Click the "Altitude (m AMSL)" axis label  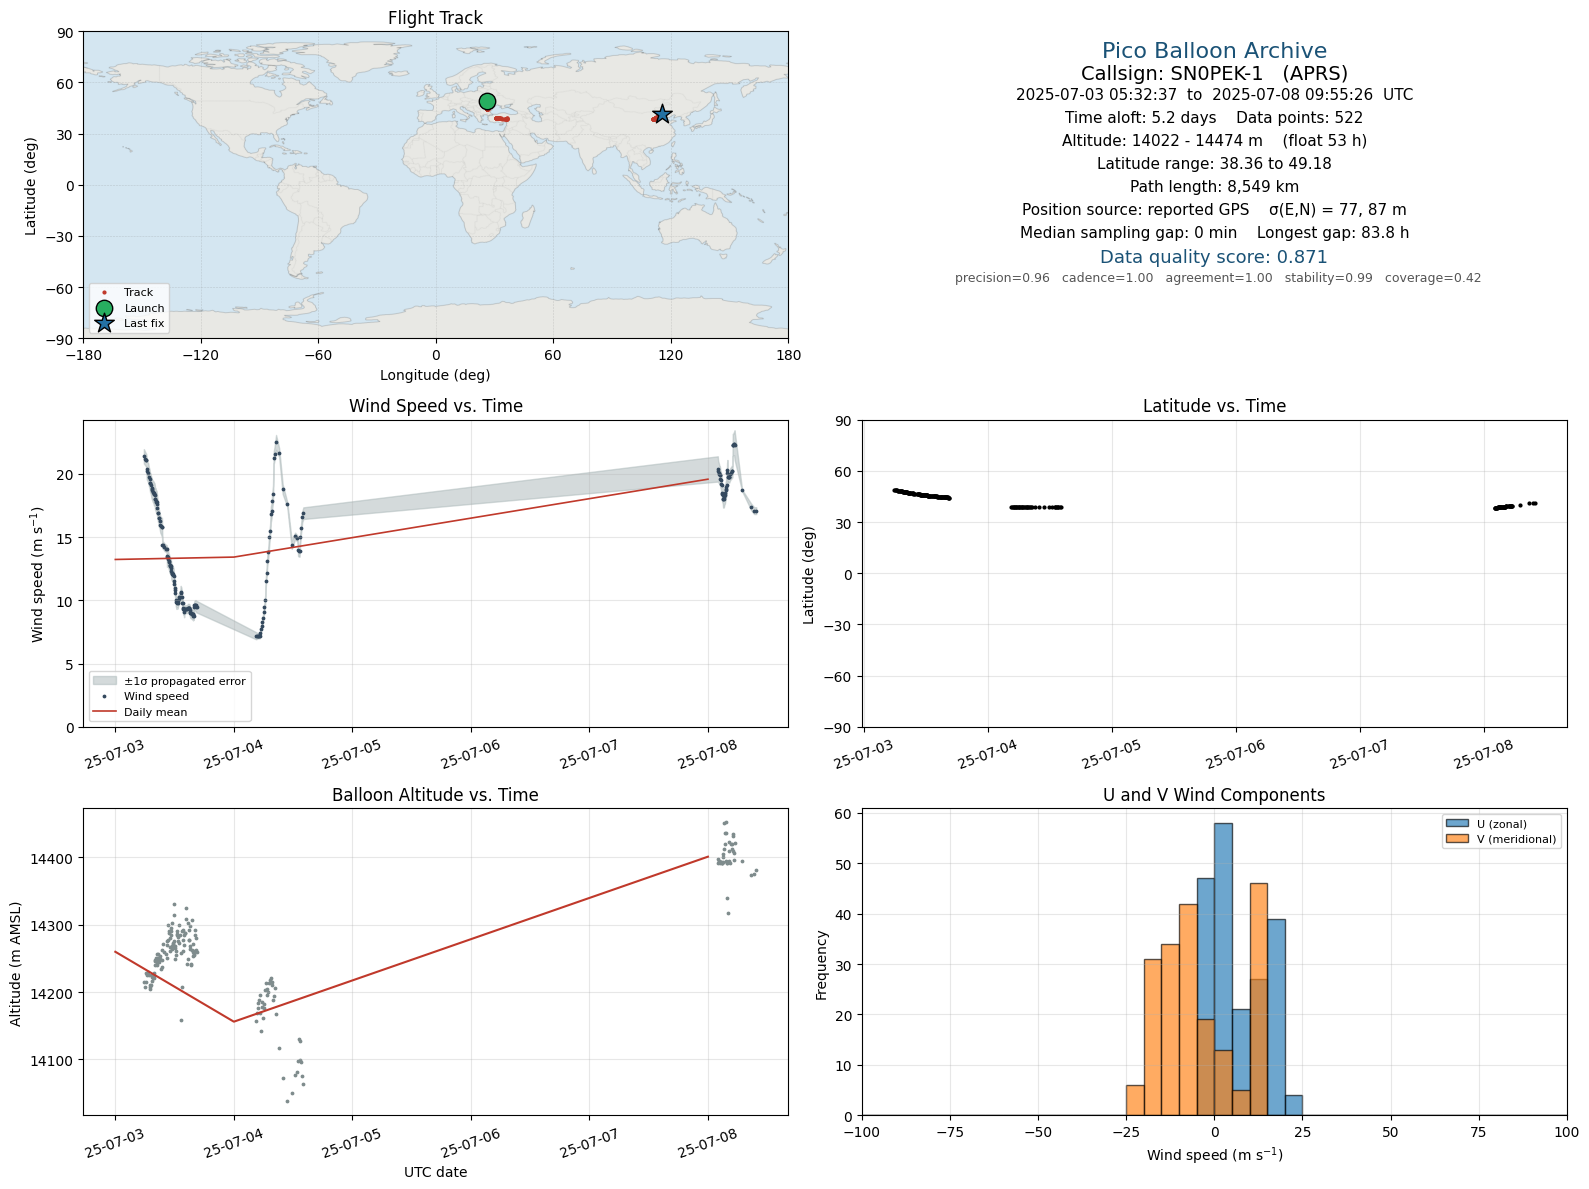[16, 962]
